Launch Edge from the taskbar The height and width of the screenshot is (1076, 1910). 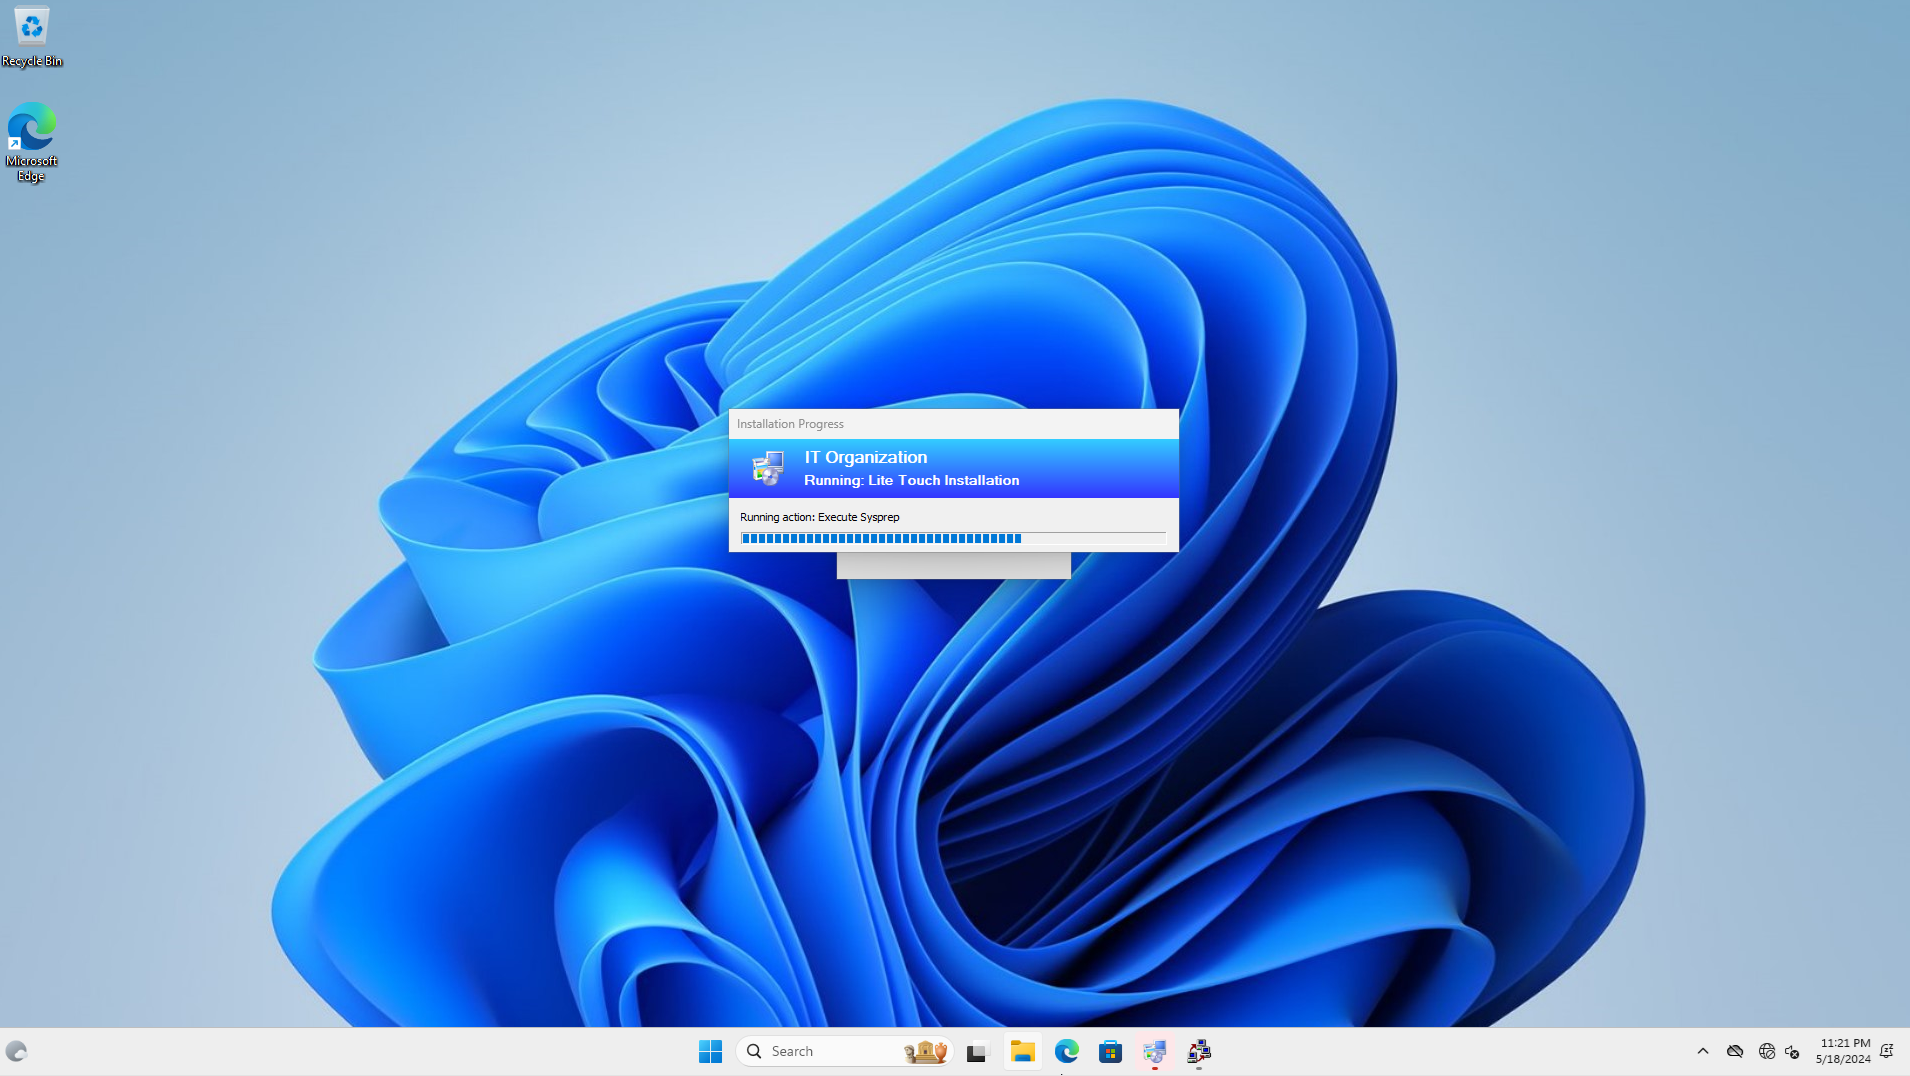click(x=1067, y=1051)
